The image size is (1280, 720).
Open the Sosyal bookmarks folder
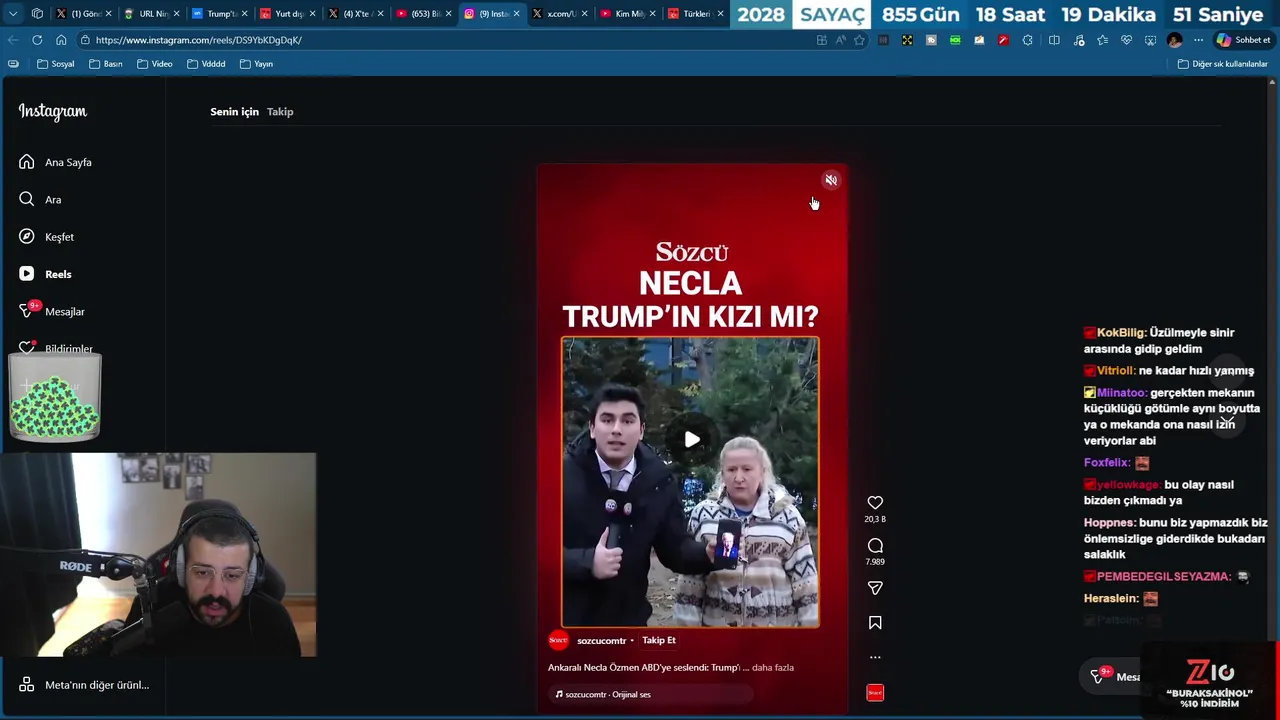(55, 64)
